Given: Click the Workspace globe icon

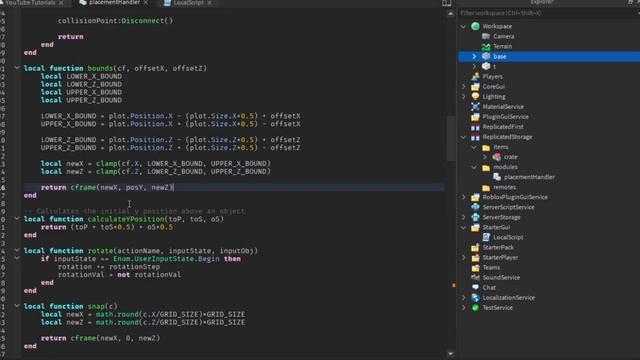Looking at the screenshot, I should (475, 26).
